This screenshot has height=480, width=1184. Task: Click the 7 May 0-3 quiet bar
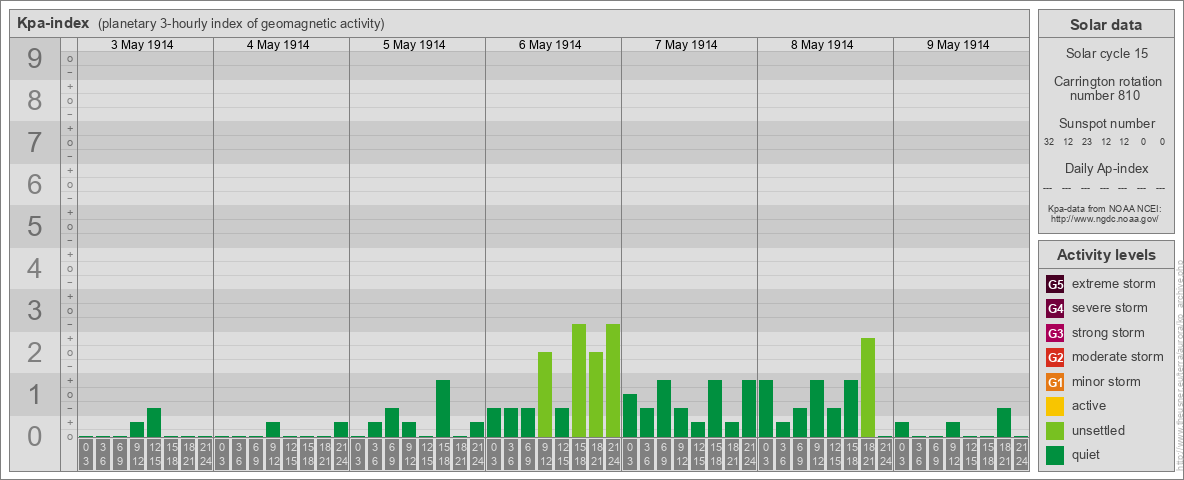pyautogui.click(x=631, y=416)
